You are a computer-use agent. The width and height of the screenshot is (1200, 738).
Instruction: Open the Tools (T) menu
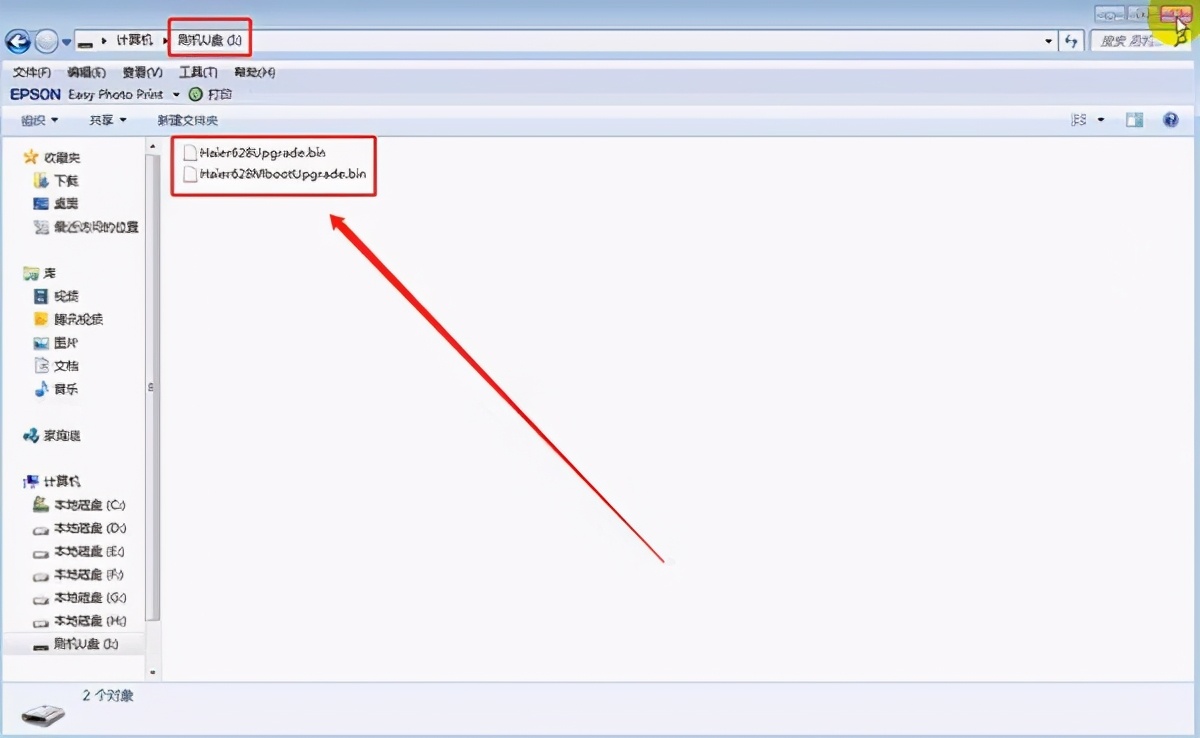tap(198, 72)
